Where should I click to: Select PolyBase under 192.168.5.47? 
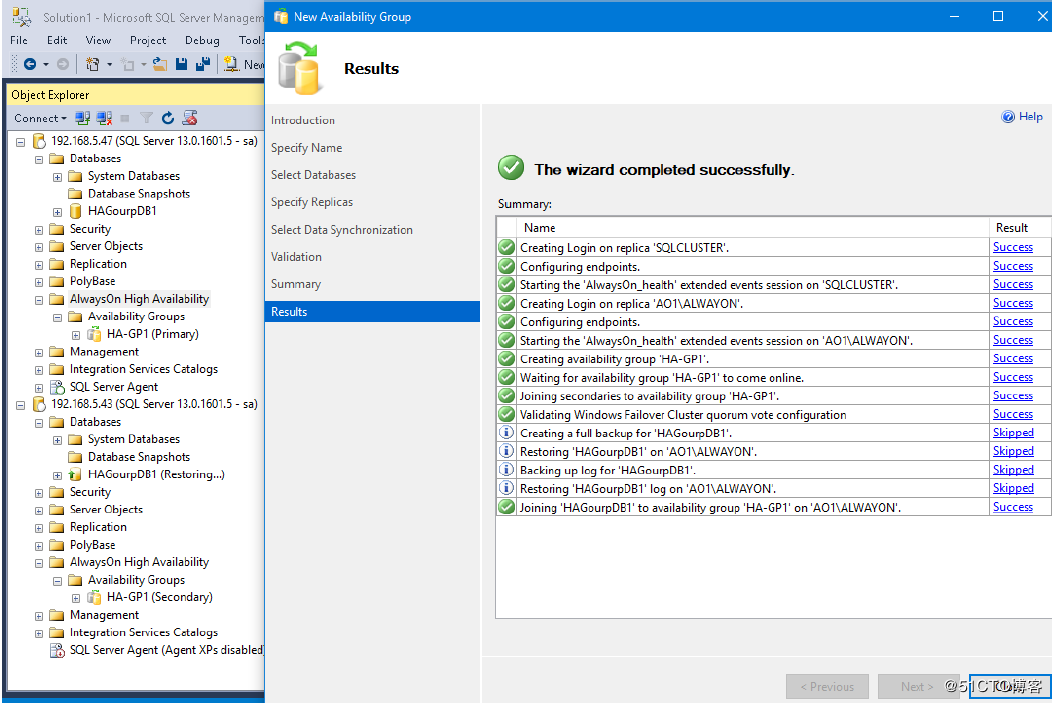point(93,281)
